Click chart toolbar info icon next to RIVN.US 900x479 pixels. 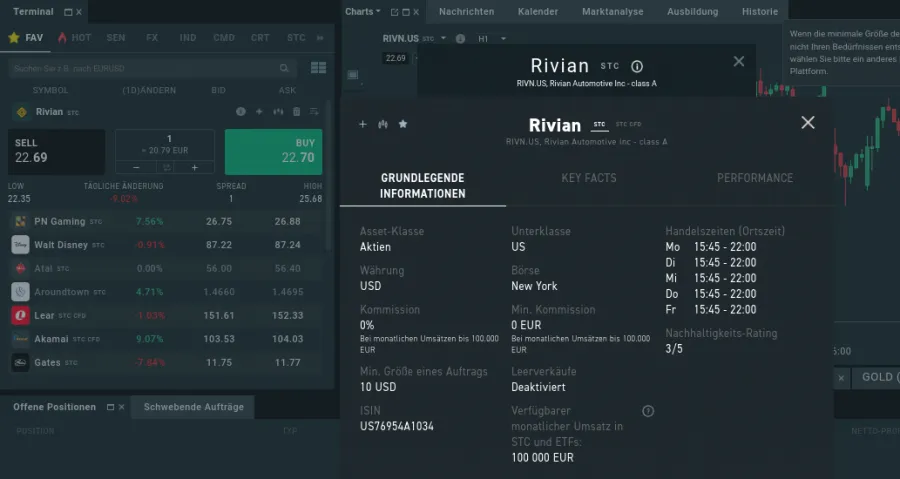click(460, 38)
